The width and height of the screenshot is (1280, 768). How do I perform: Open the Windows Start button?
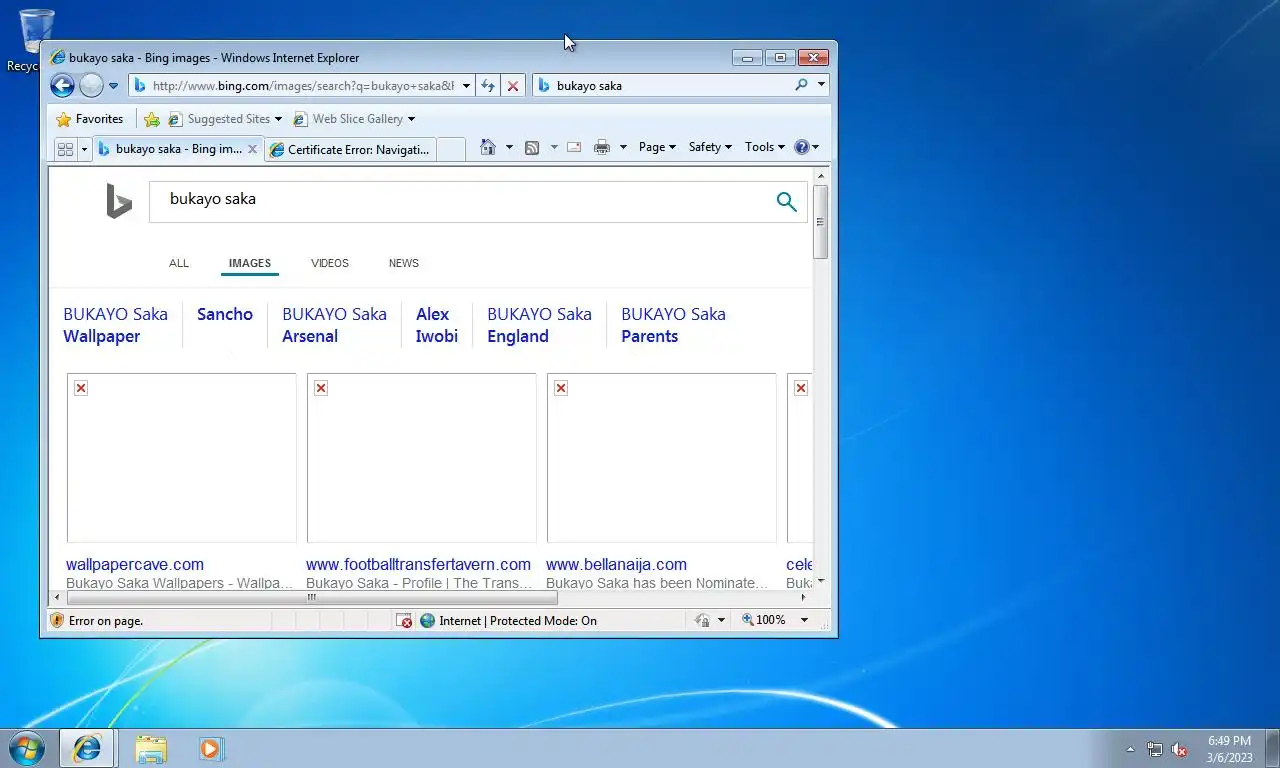(x=26, y=748)
